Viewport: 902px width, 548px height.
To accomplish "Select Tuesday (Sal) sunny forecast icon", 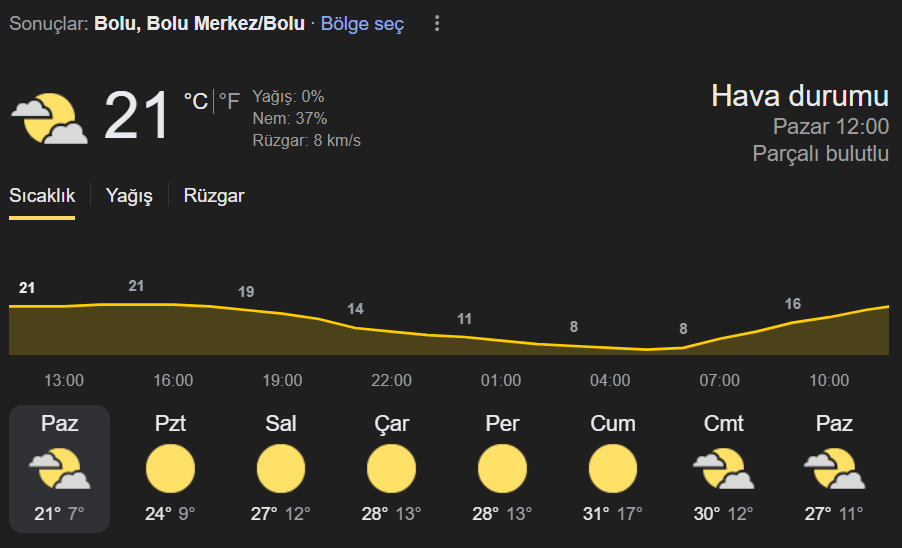I will pos(281,469).
